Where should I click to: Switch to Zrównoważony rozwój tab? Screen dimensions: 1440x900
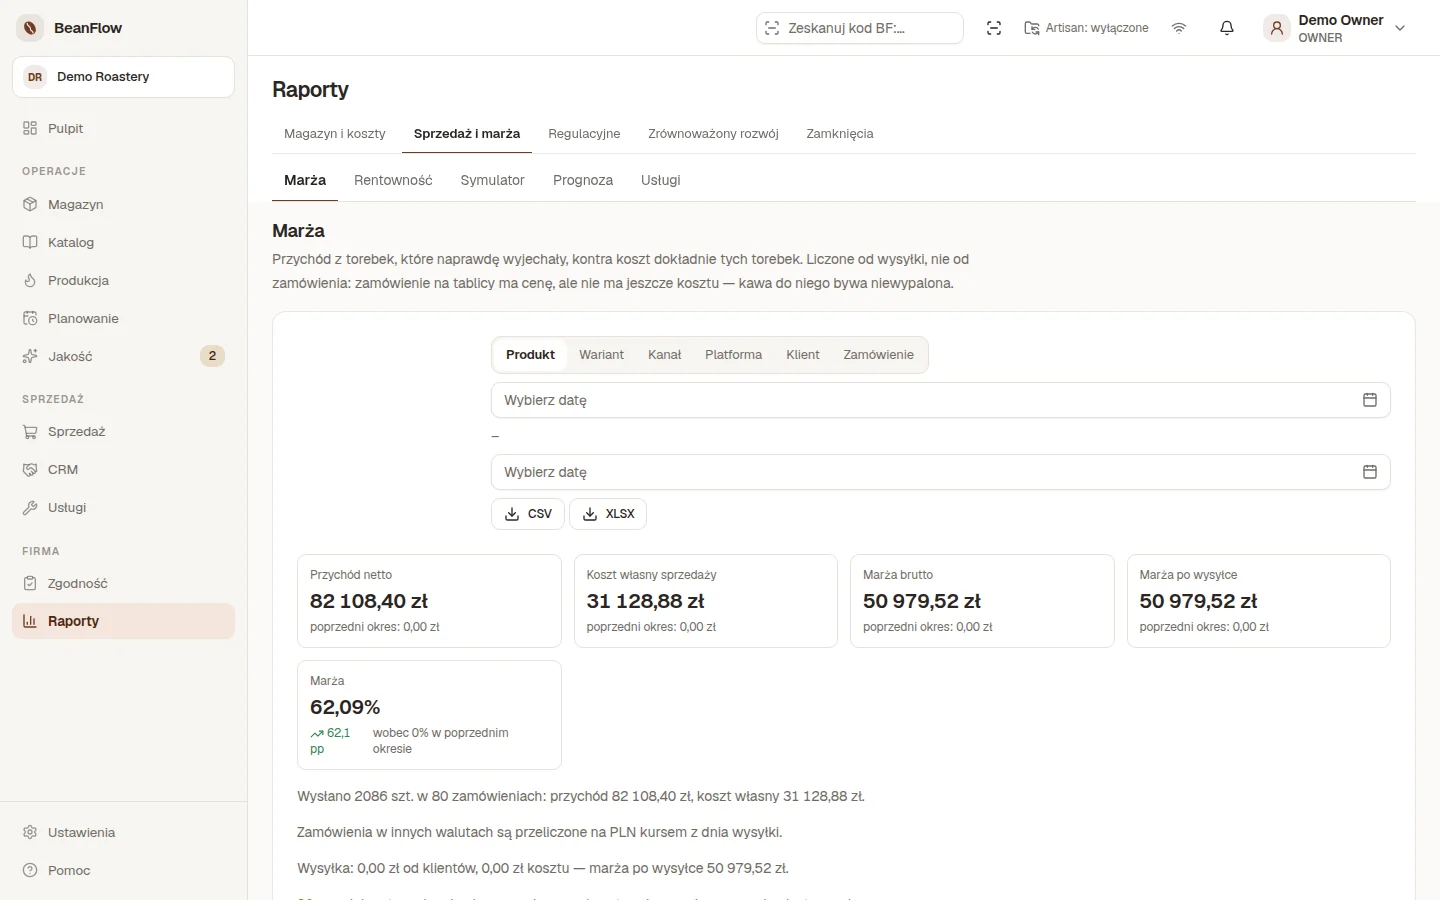click(x=713, y=134)
